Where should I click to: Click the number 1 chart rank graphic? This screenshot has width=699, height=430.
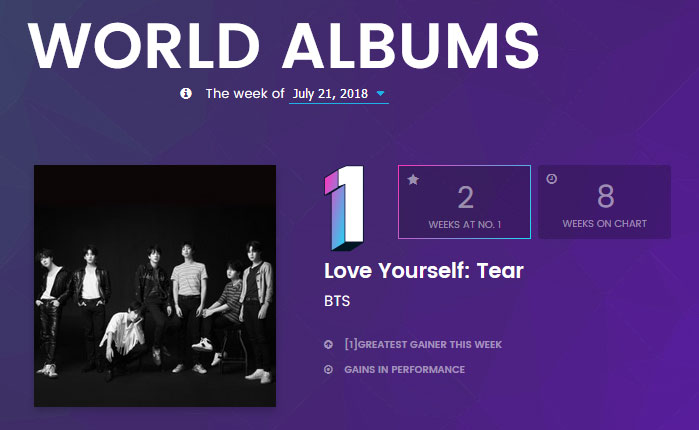tap(345, 207)
